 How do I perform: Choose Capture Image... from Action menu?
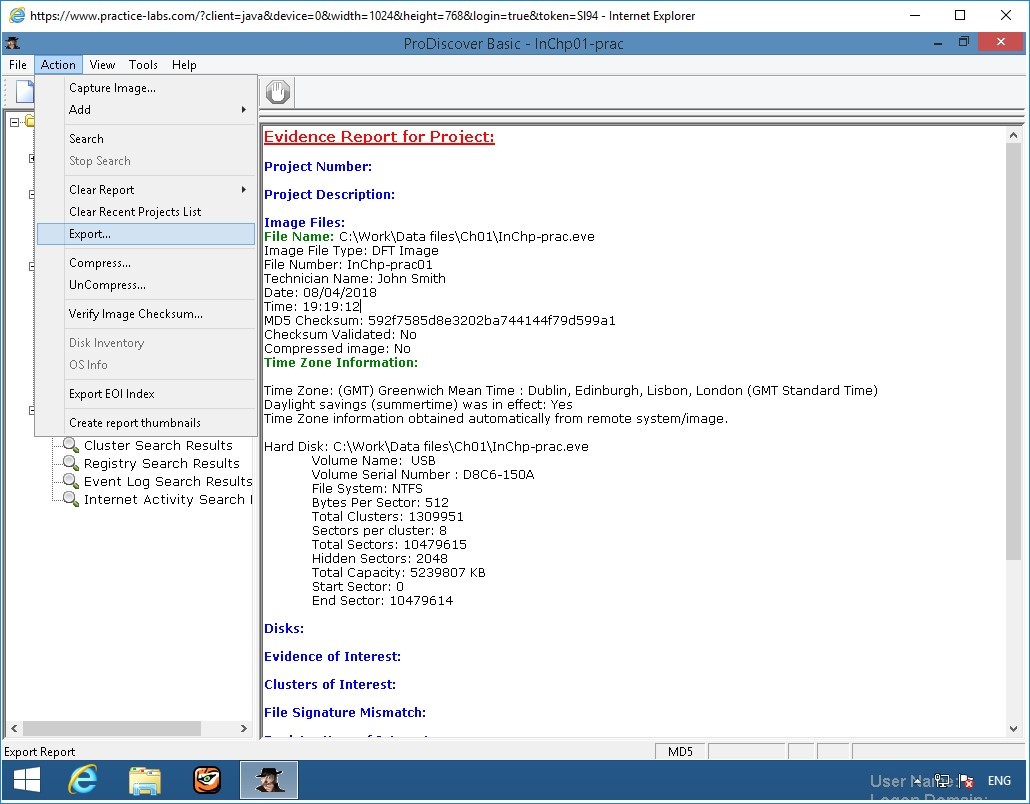(146, 88)
